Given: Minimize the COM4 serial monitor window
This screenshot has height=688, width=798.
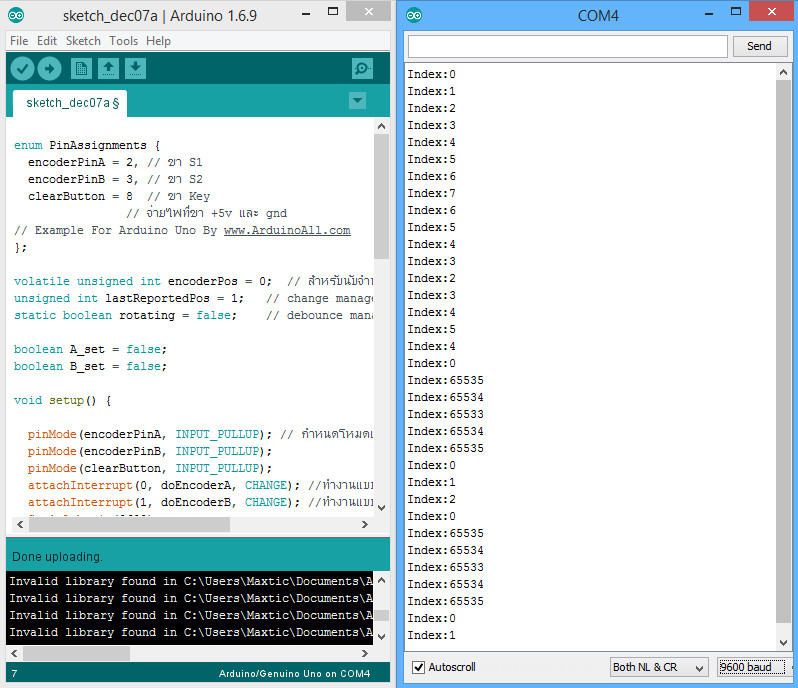Looking at the screenshot, I should tap(709, 13).
